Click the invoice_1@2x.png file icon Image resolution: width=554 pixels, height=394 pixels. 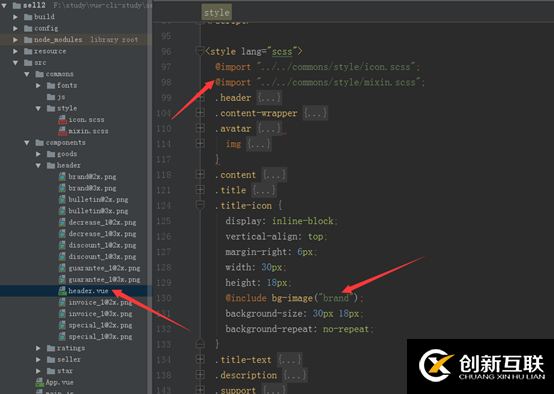(x=62, y=302)
